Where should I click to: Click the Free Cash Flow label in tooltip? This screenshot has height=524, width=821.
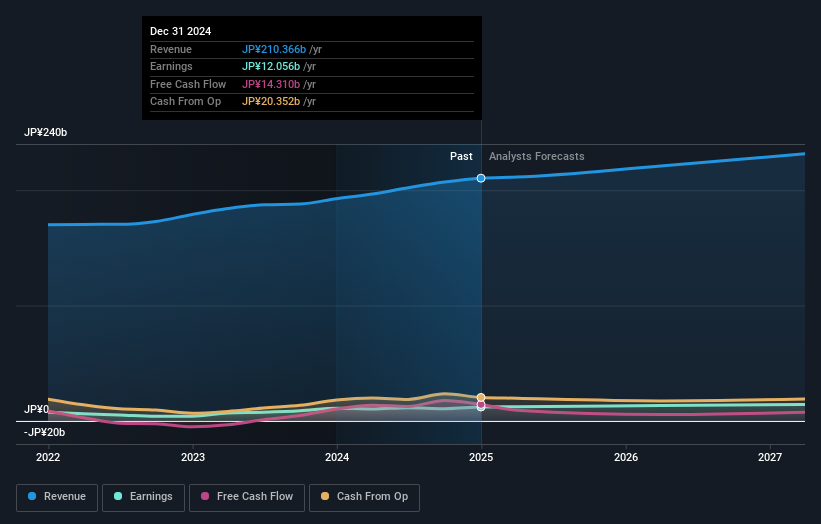coord(188,84)
